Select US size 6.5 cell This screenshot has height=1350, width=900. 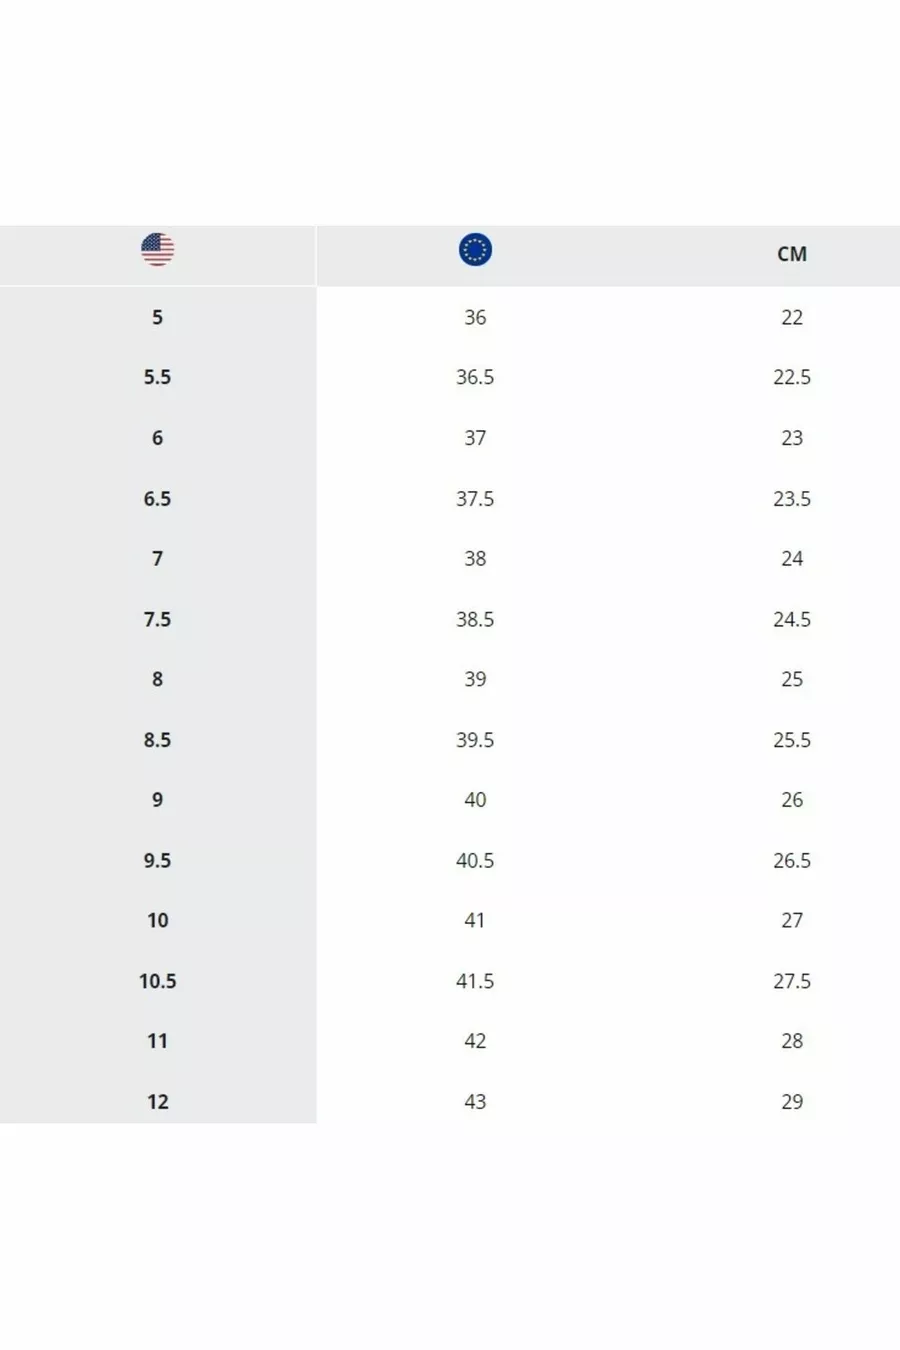(157, 498)
